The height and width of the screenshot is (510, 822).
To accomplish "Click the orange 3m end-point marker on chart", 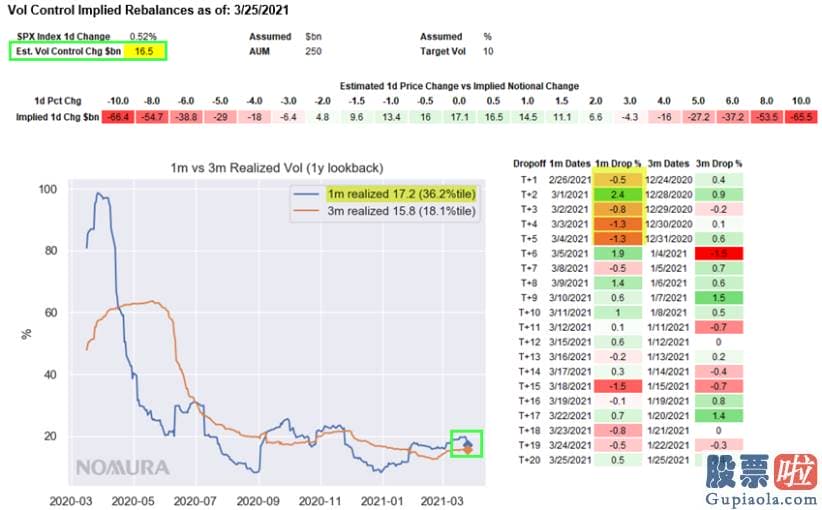I will [468, 450].
